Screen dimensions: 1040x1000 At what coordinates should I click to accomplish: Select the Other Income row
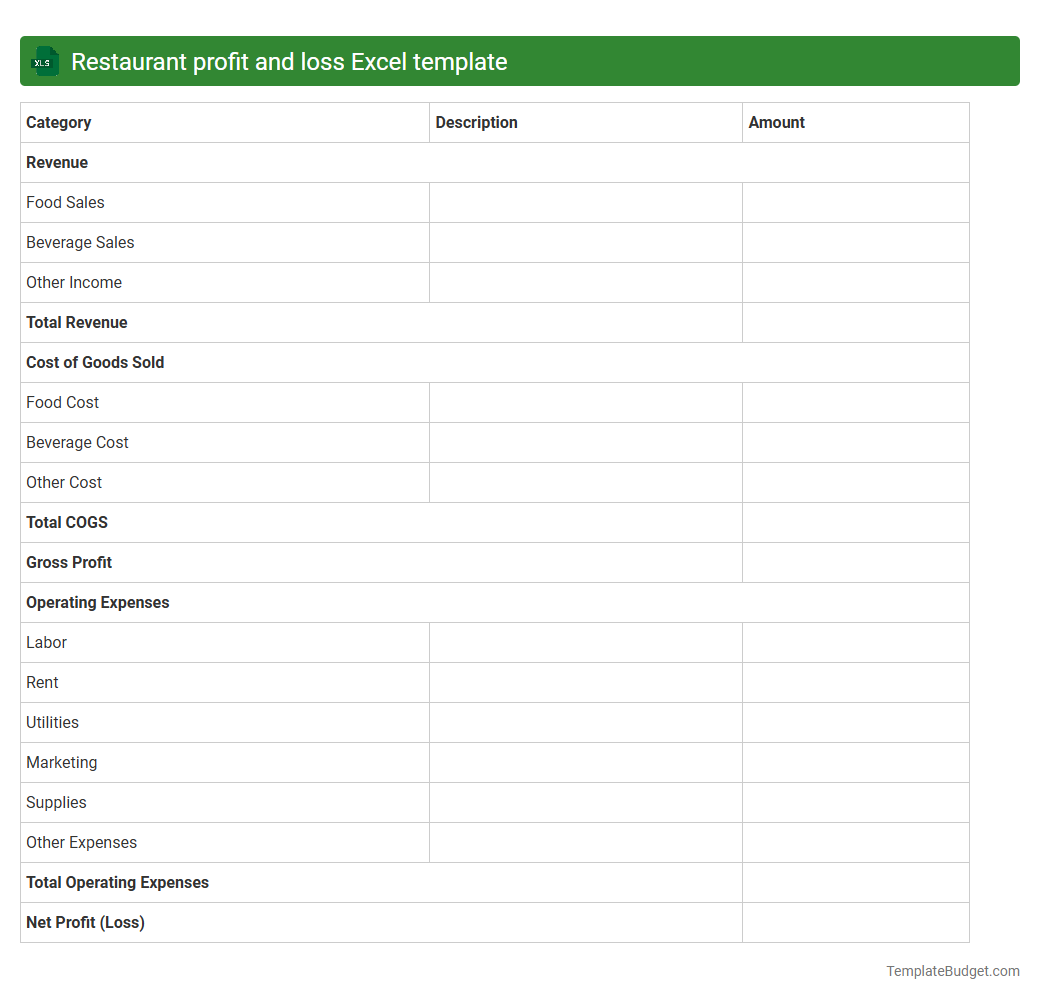pyautogui.click(x=74, y=282)
